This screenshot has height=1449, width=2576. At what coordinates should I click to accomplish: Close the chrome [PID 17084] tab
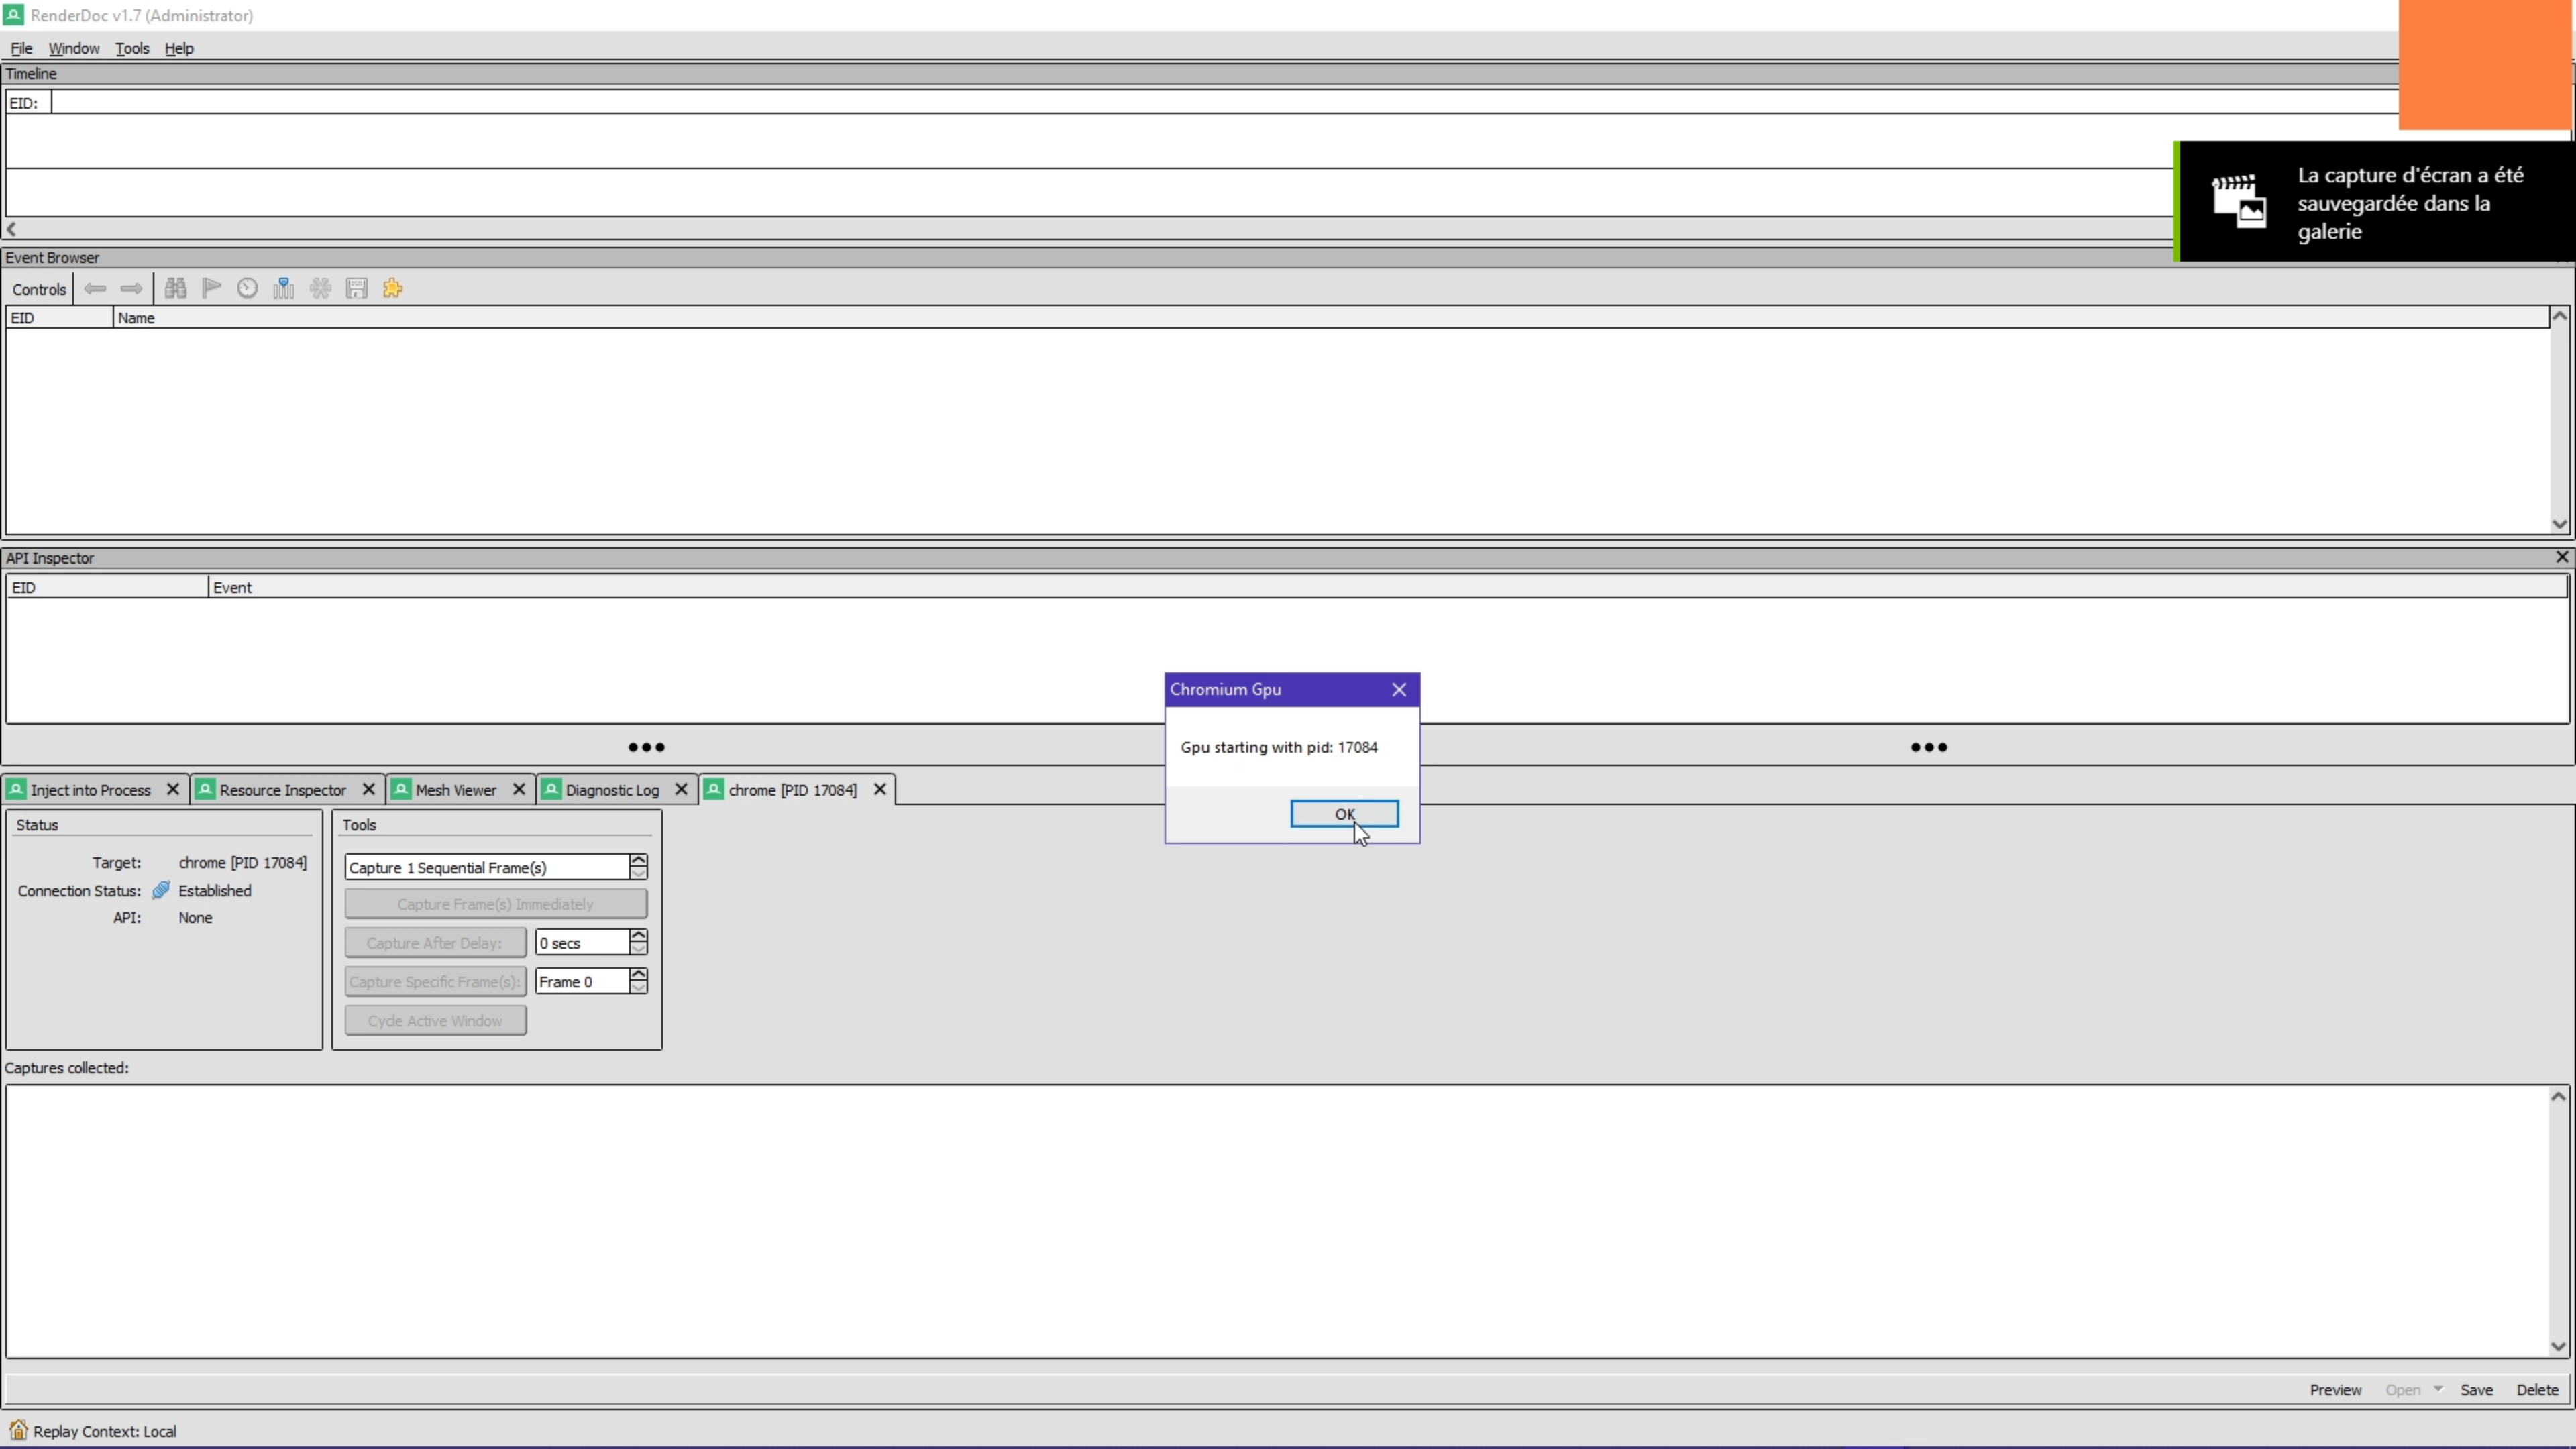coord(880,789)
